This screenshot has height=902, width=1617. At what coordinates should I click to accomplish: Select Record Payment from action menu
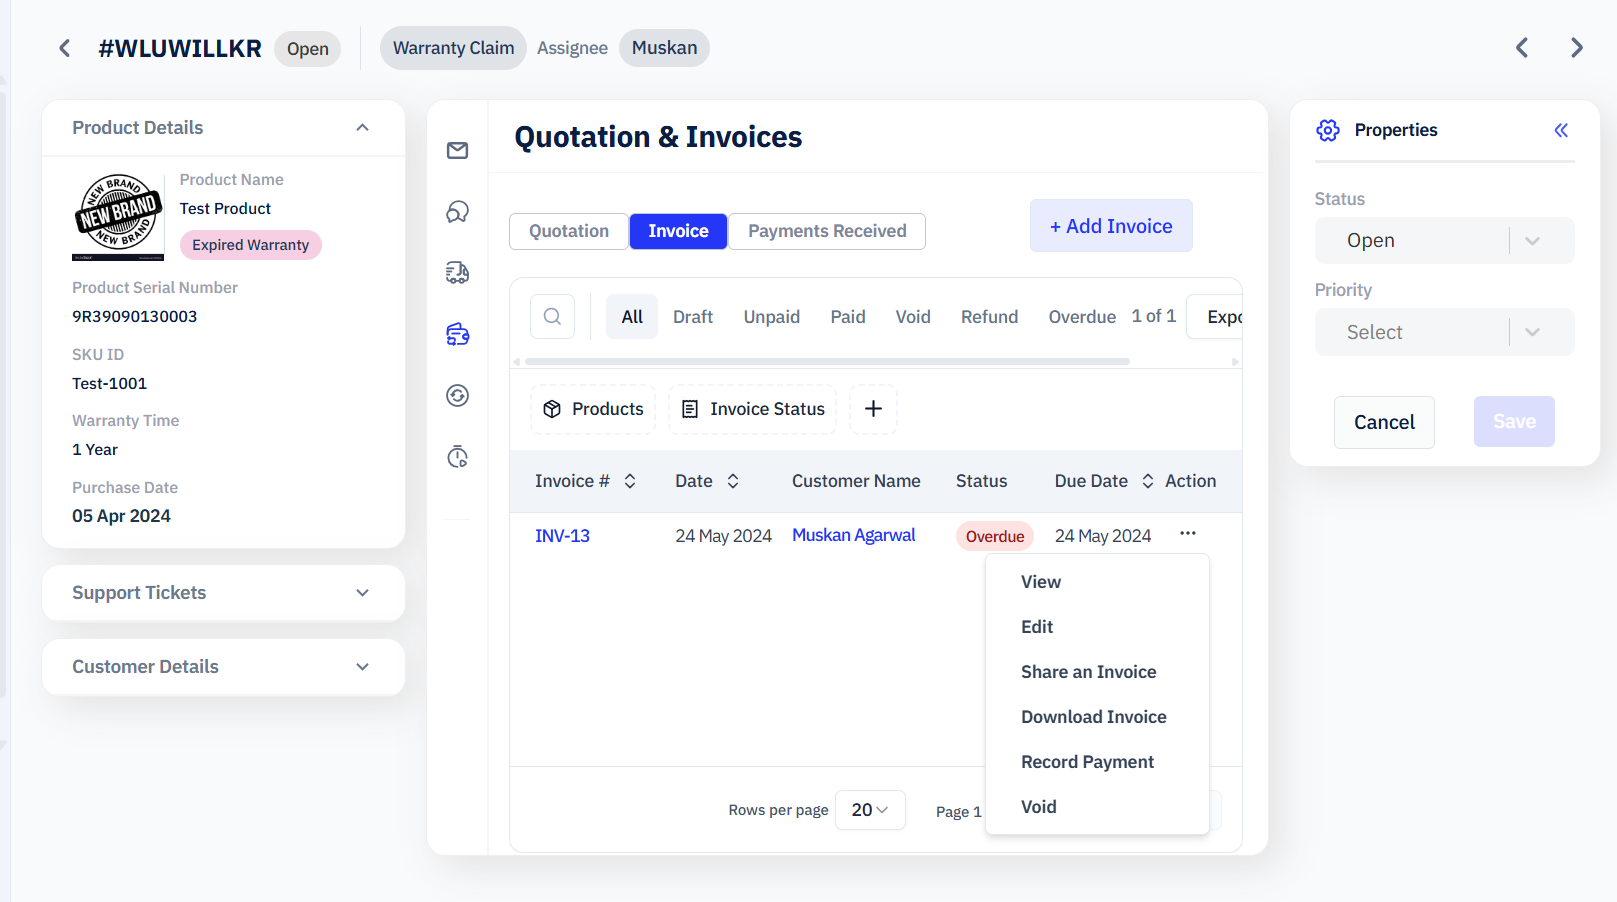(x=1087, y=762)
